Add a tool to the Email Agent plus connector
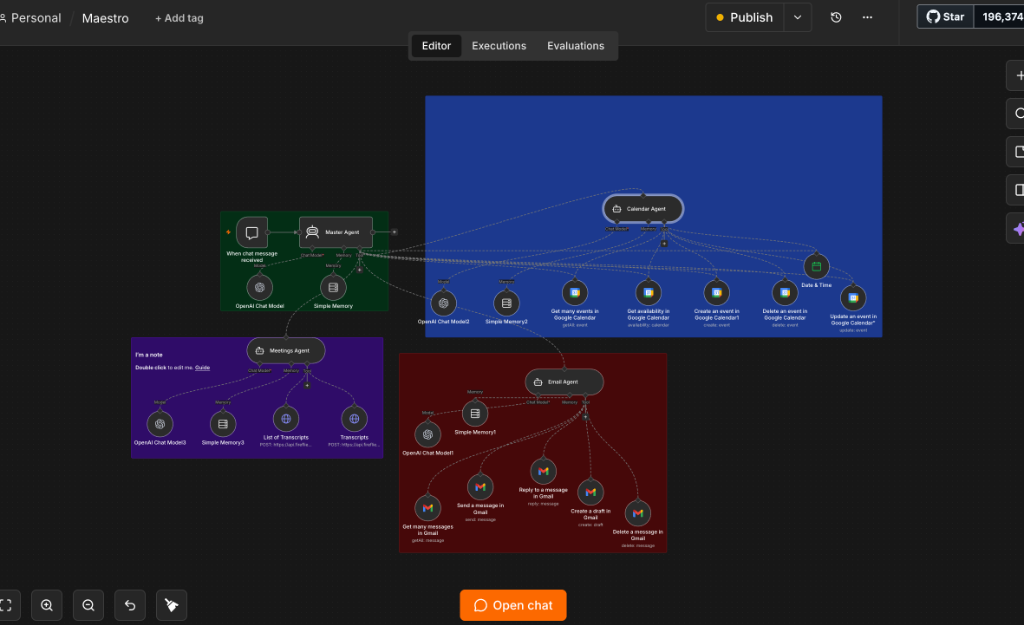 (585, 417)
